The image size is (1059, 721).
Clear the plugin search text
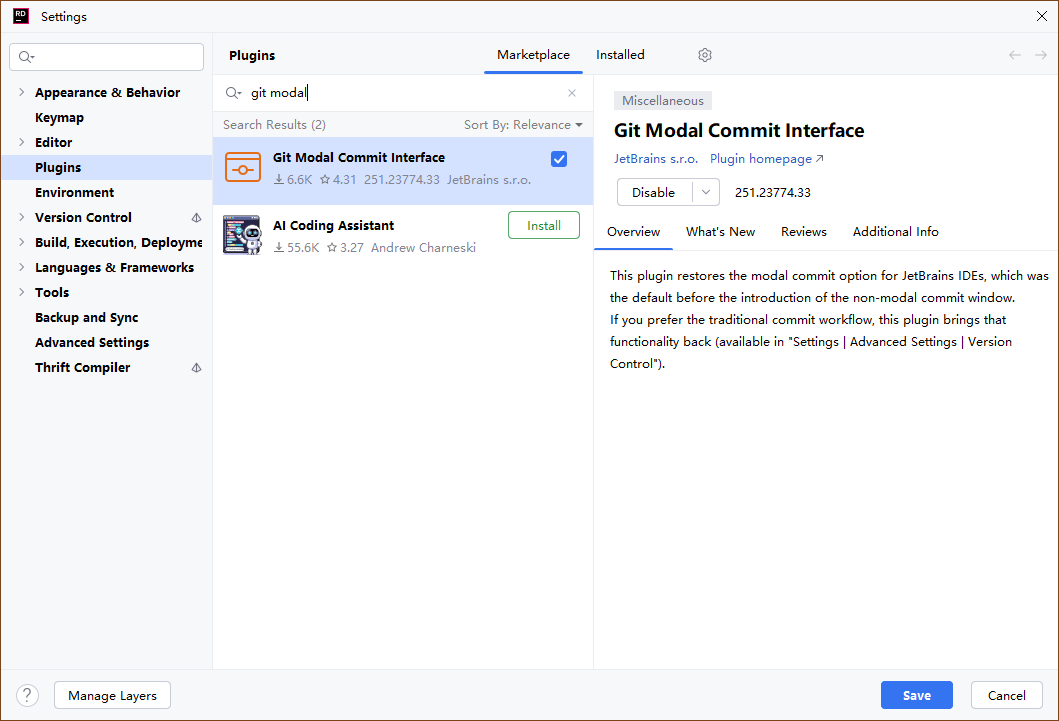[572, 93]
